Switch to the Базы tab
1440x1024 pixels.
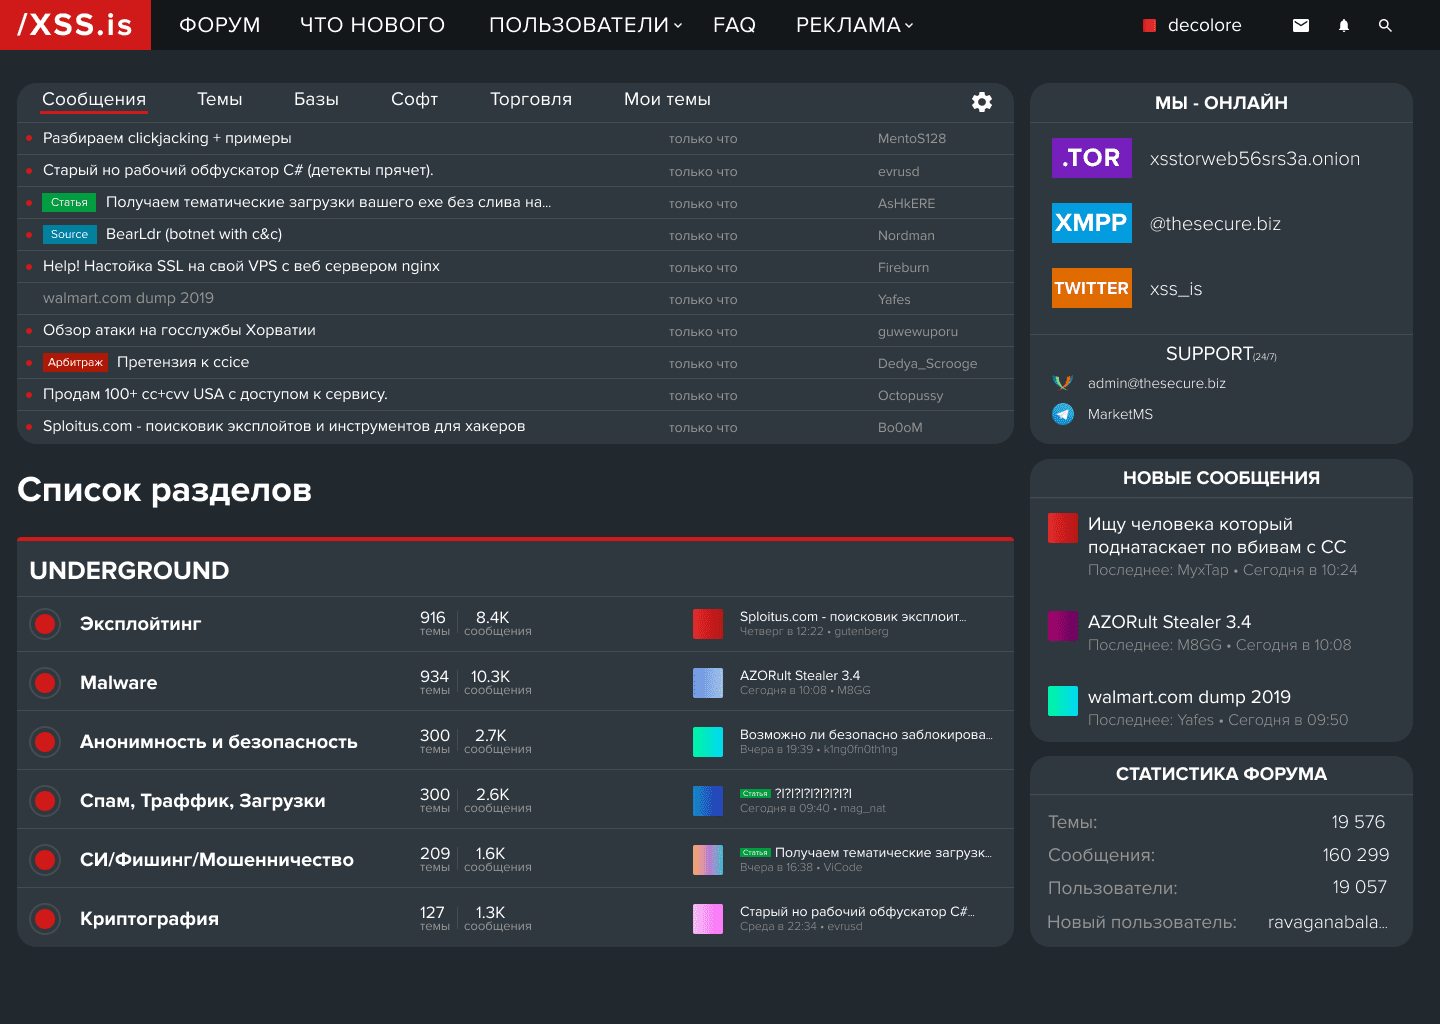click(316, 99)
